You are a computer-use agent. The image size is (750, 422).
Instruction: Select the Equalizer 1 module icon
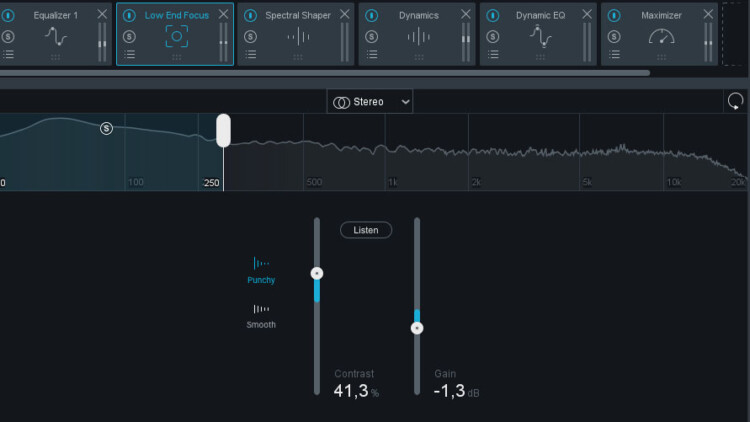[55, 37]
